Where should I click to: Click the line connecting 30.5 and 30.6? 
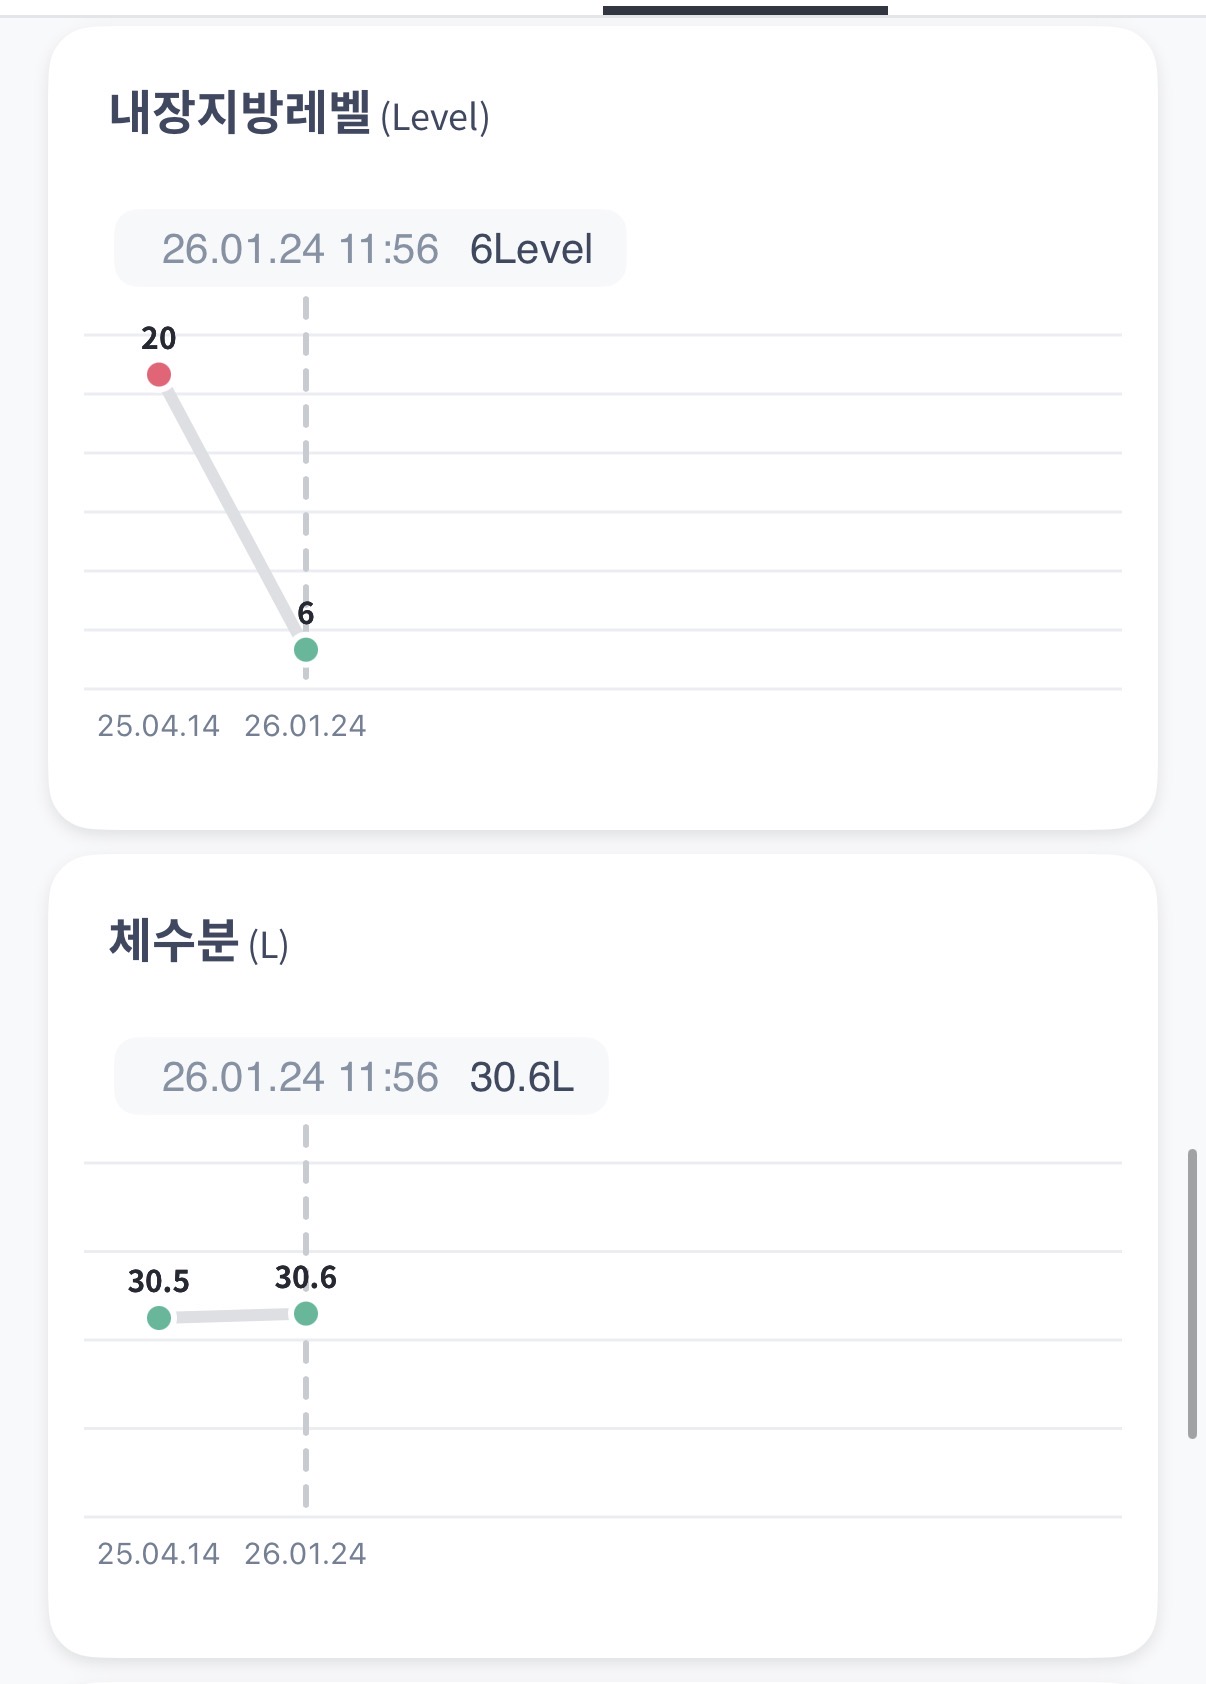pyautogui.click(x=232, y=1316)
